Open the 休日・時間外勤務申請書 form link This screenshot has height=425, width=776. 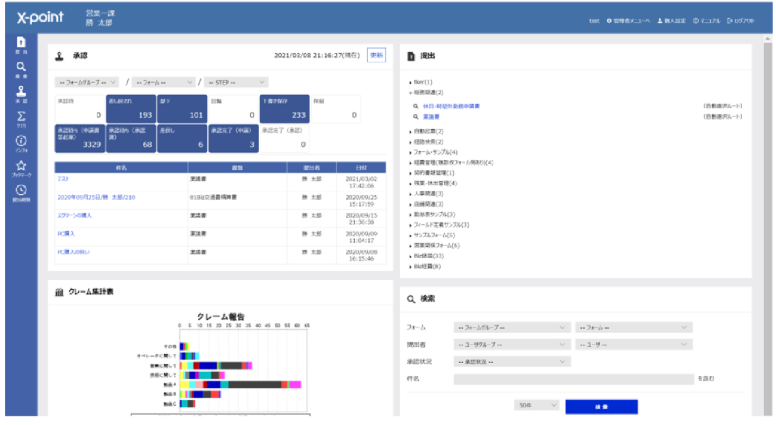pyautogui.click(x=451, y=106)
